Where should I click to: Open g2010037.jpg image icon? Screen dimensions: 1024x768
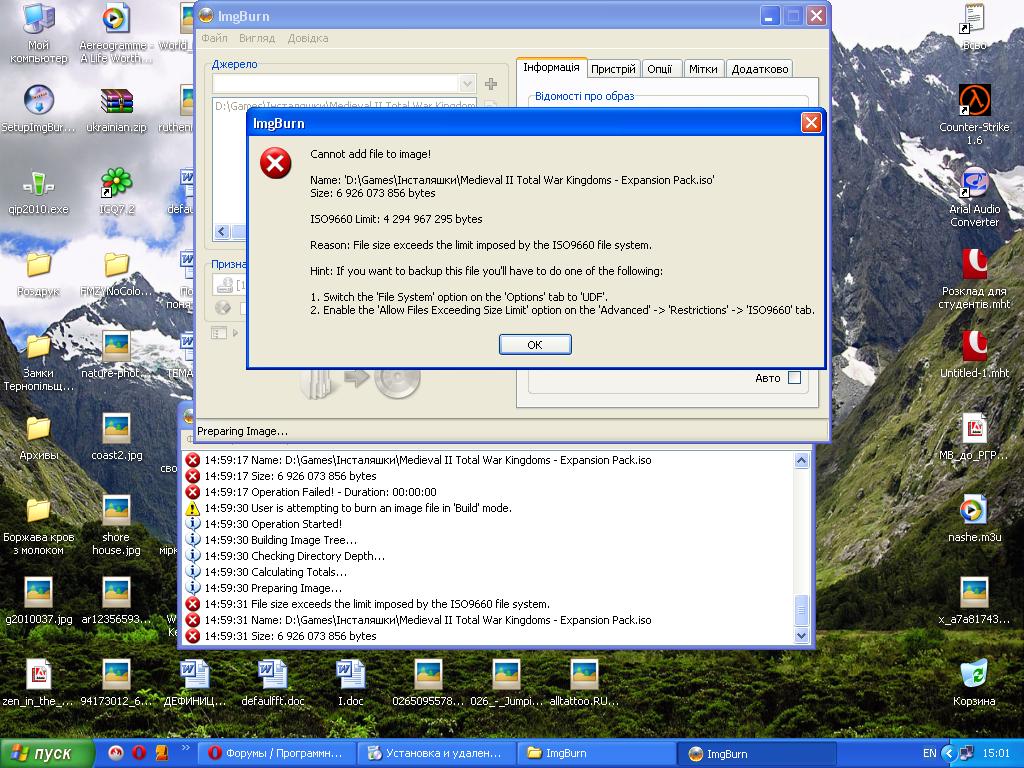pyautogui.click(x=39, y=602)
